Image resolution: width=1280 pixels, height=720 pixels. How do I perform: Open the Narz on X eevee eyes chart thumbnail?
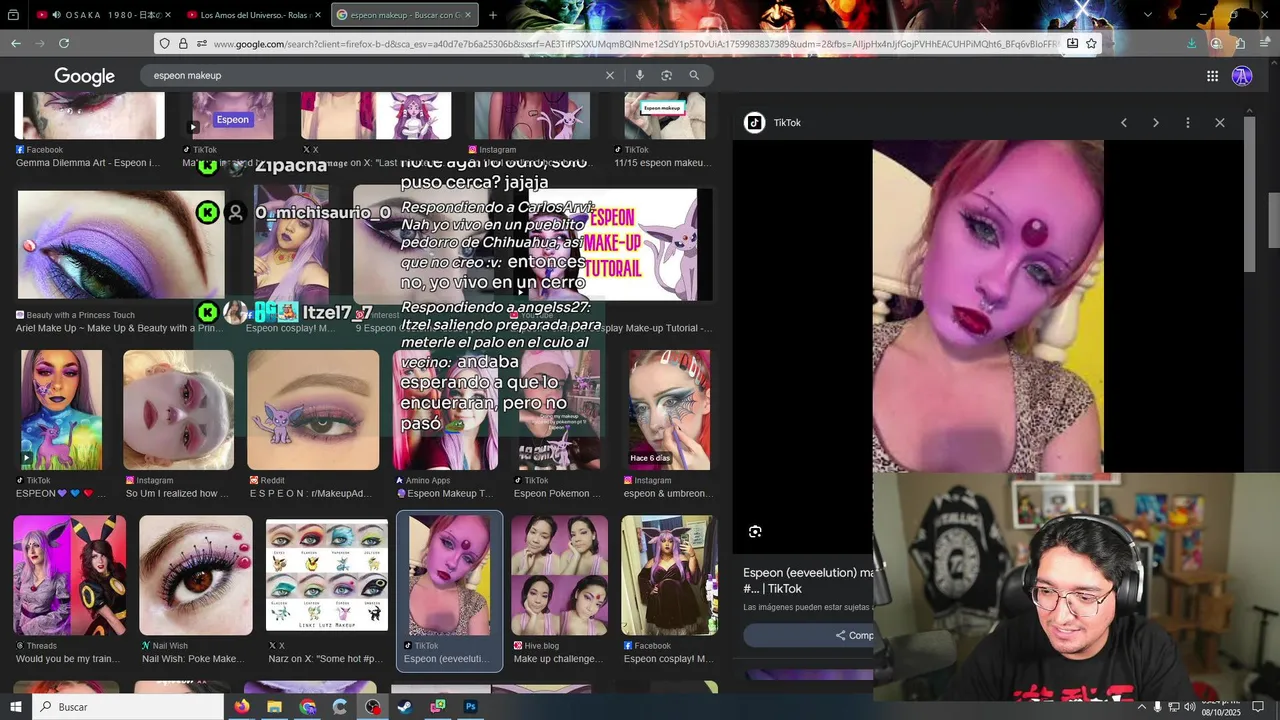tap(327, 575)
